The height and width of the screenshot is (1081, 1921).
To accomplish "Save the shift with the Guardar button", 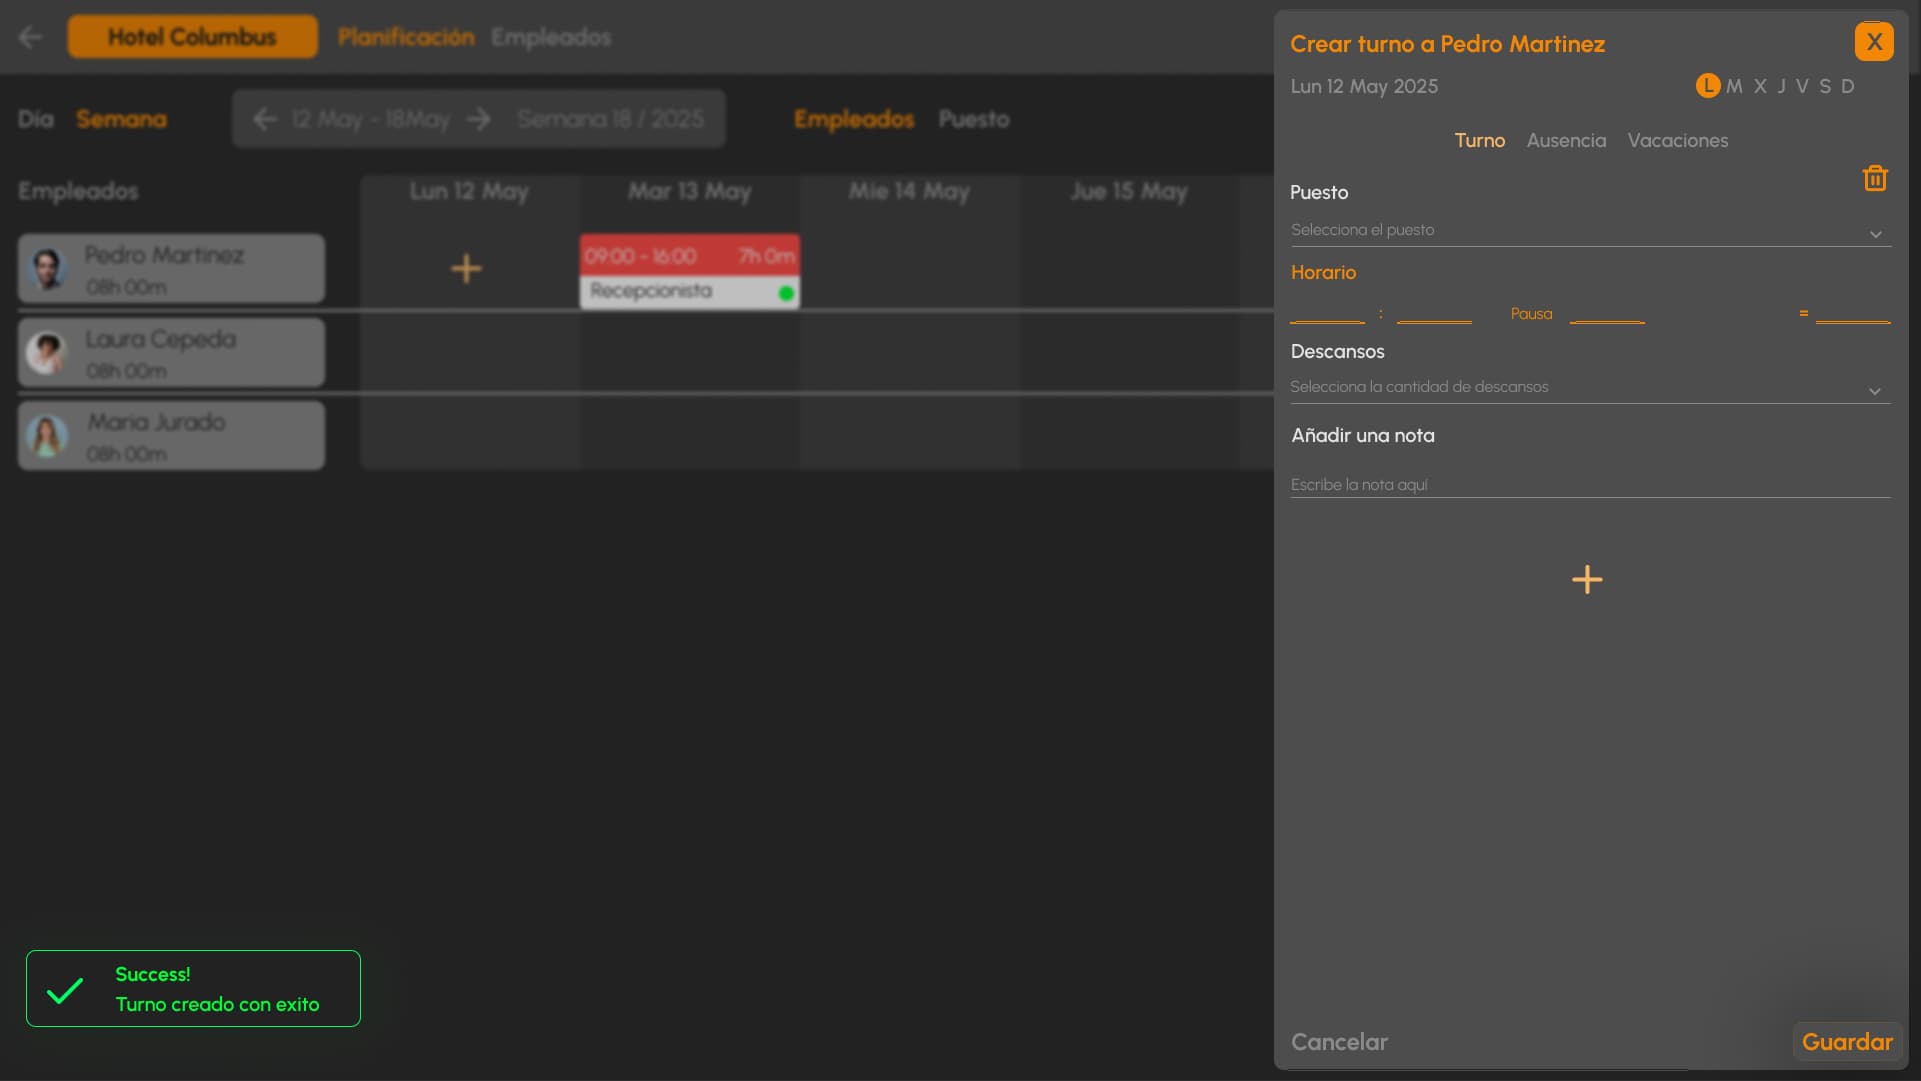I will click(x=1845, y=1042).
